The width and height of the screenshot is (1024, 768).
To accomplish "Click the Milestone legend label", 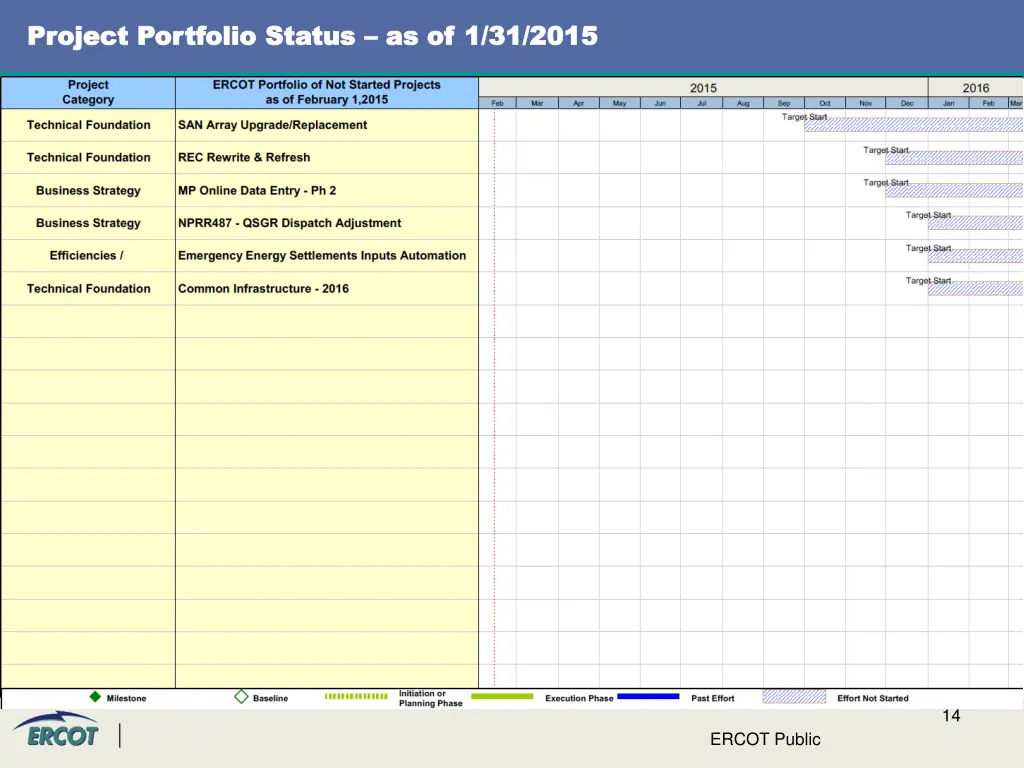I will (126, 698).
